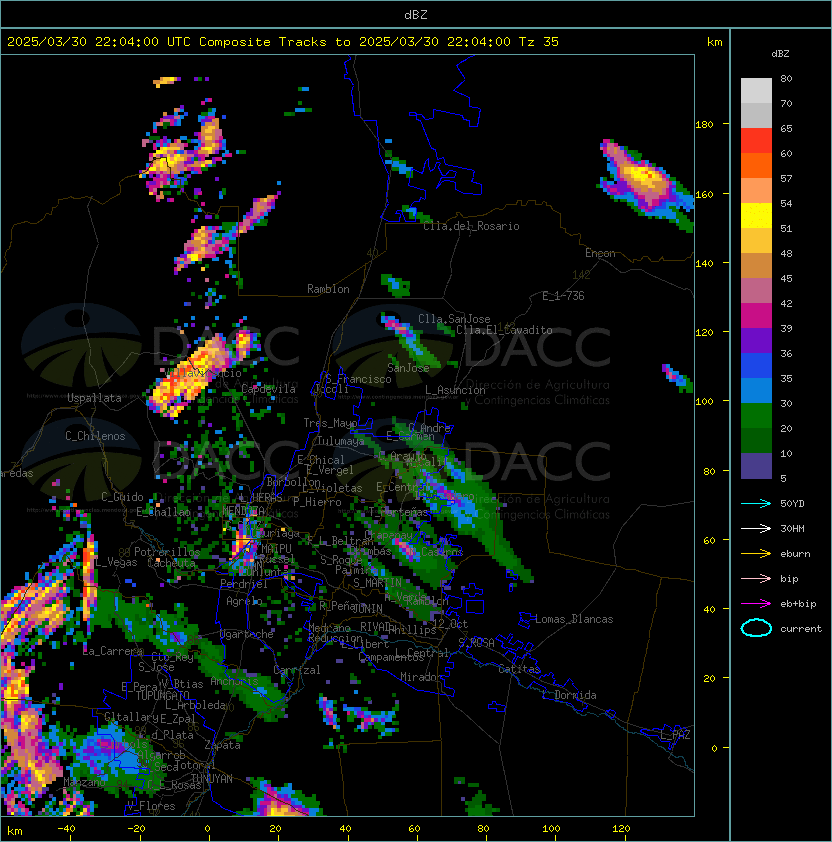Click the 'Ramblon' map label
Image resolution: width=832 pixels, height=842 pixels.
click(x=328, y=289)
